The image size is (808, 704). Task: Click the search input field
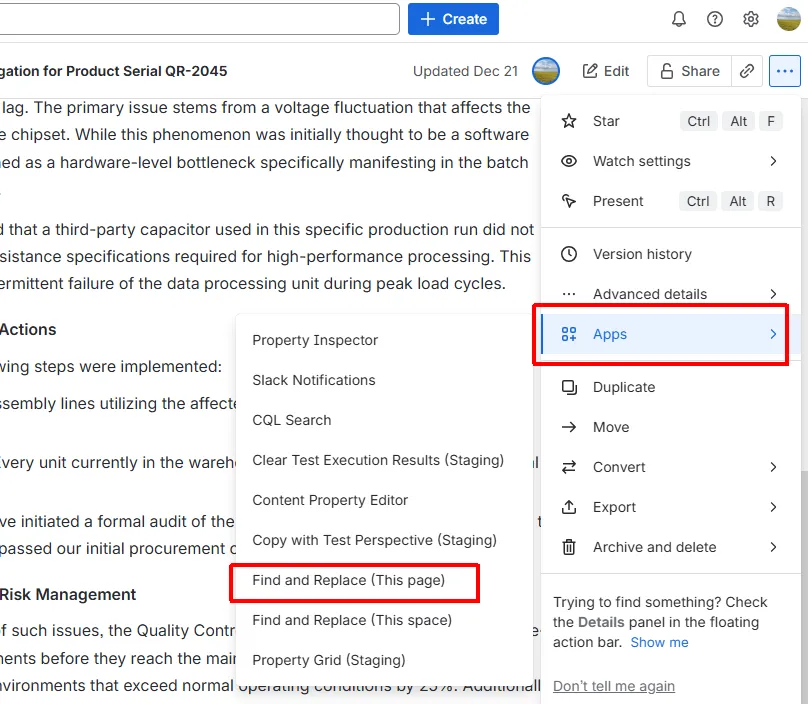coord(200,19)
